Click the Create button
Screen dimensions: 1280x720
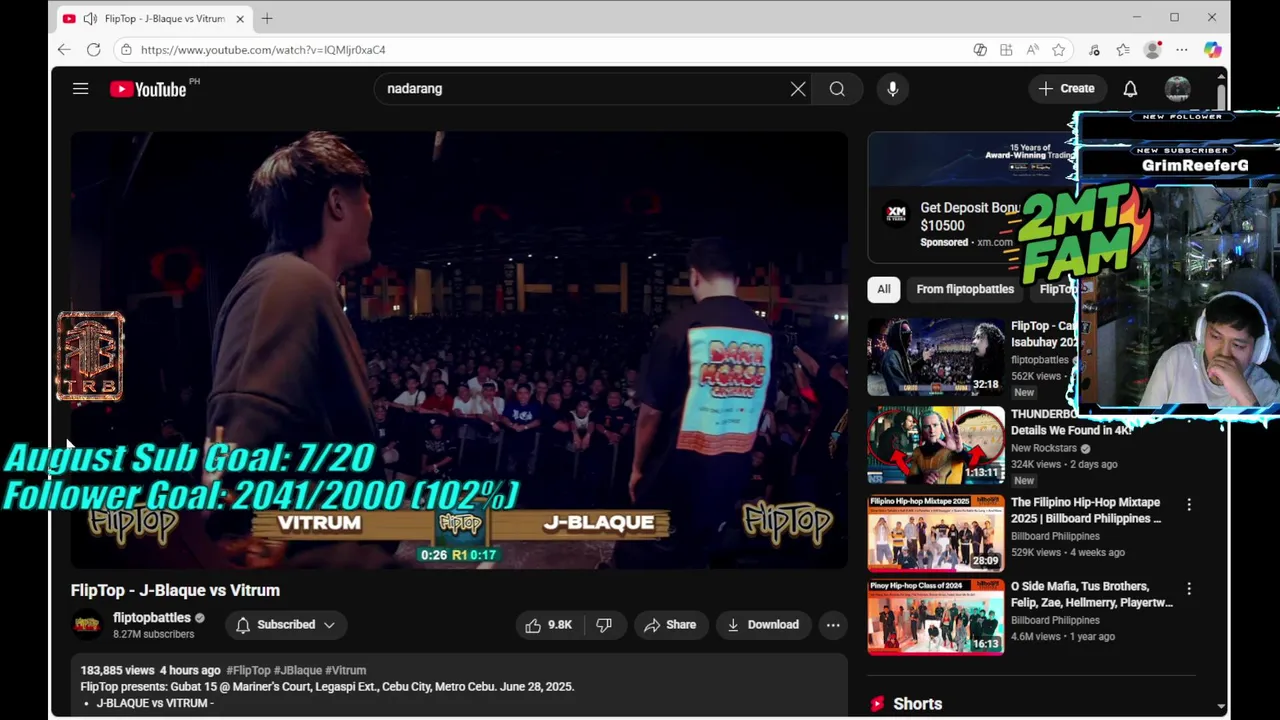click(x=1067, y=89)
